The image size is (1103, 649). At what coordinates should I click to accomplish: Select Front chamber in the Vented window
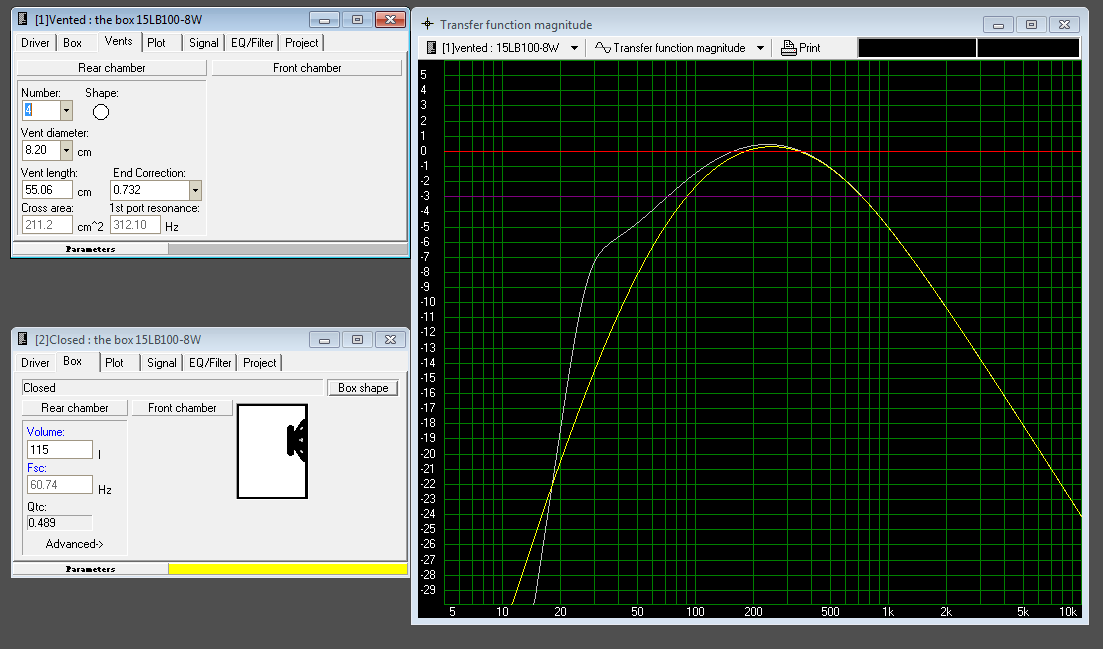307,68
